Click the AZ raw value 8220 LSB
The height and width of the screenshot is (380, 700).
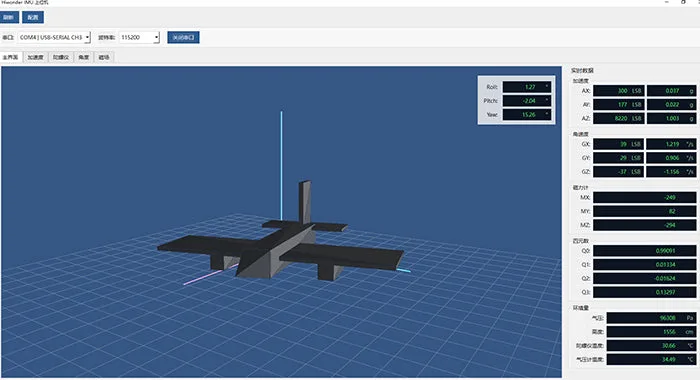(x=618, y=118)
